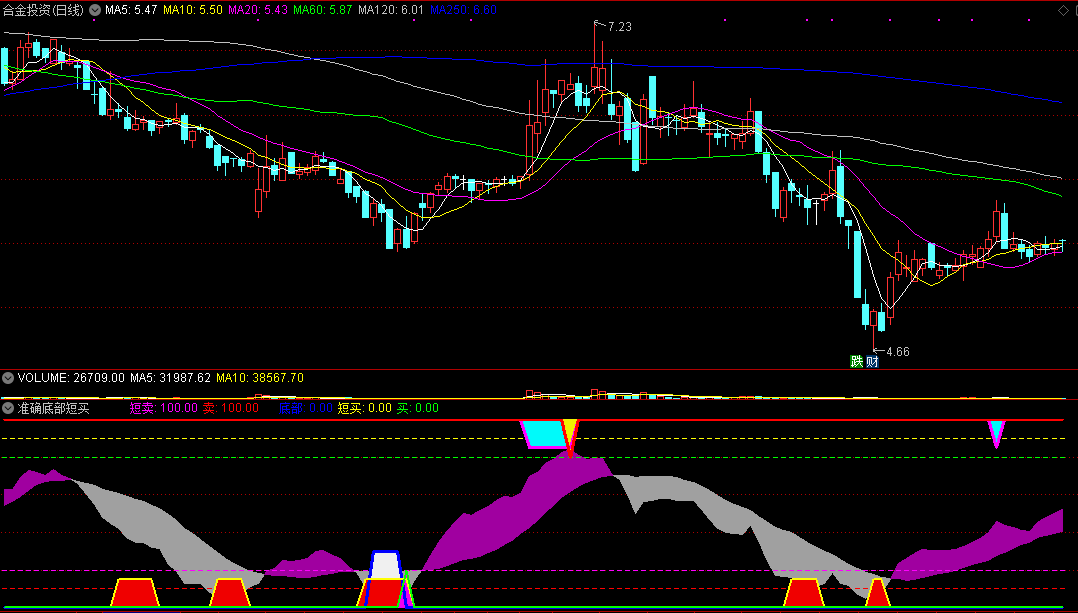Click the green 买: 0.00 value

click(418, 408)
